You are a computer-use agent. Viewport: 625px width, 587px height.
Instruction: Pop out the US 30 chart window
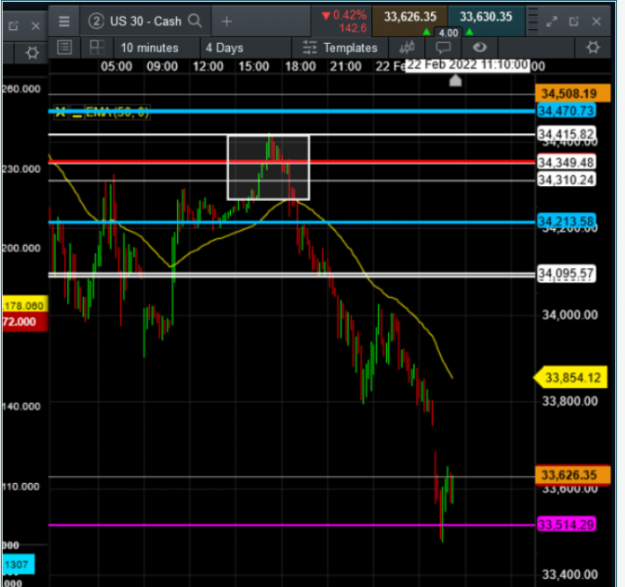coord(574,22)
